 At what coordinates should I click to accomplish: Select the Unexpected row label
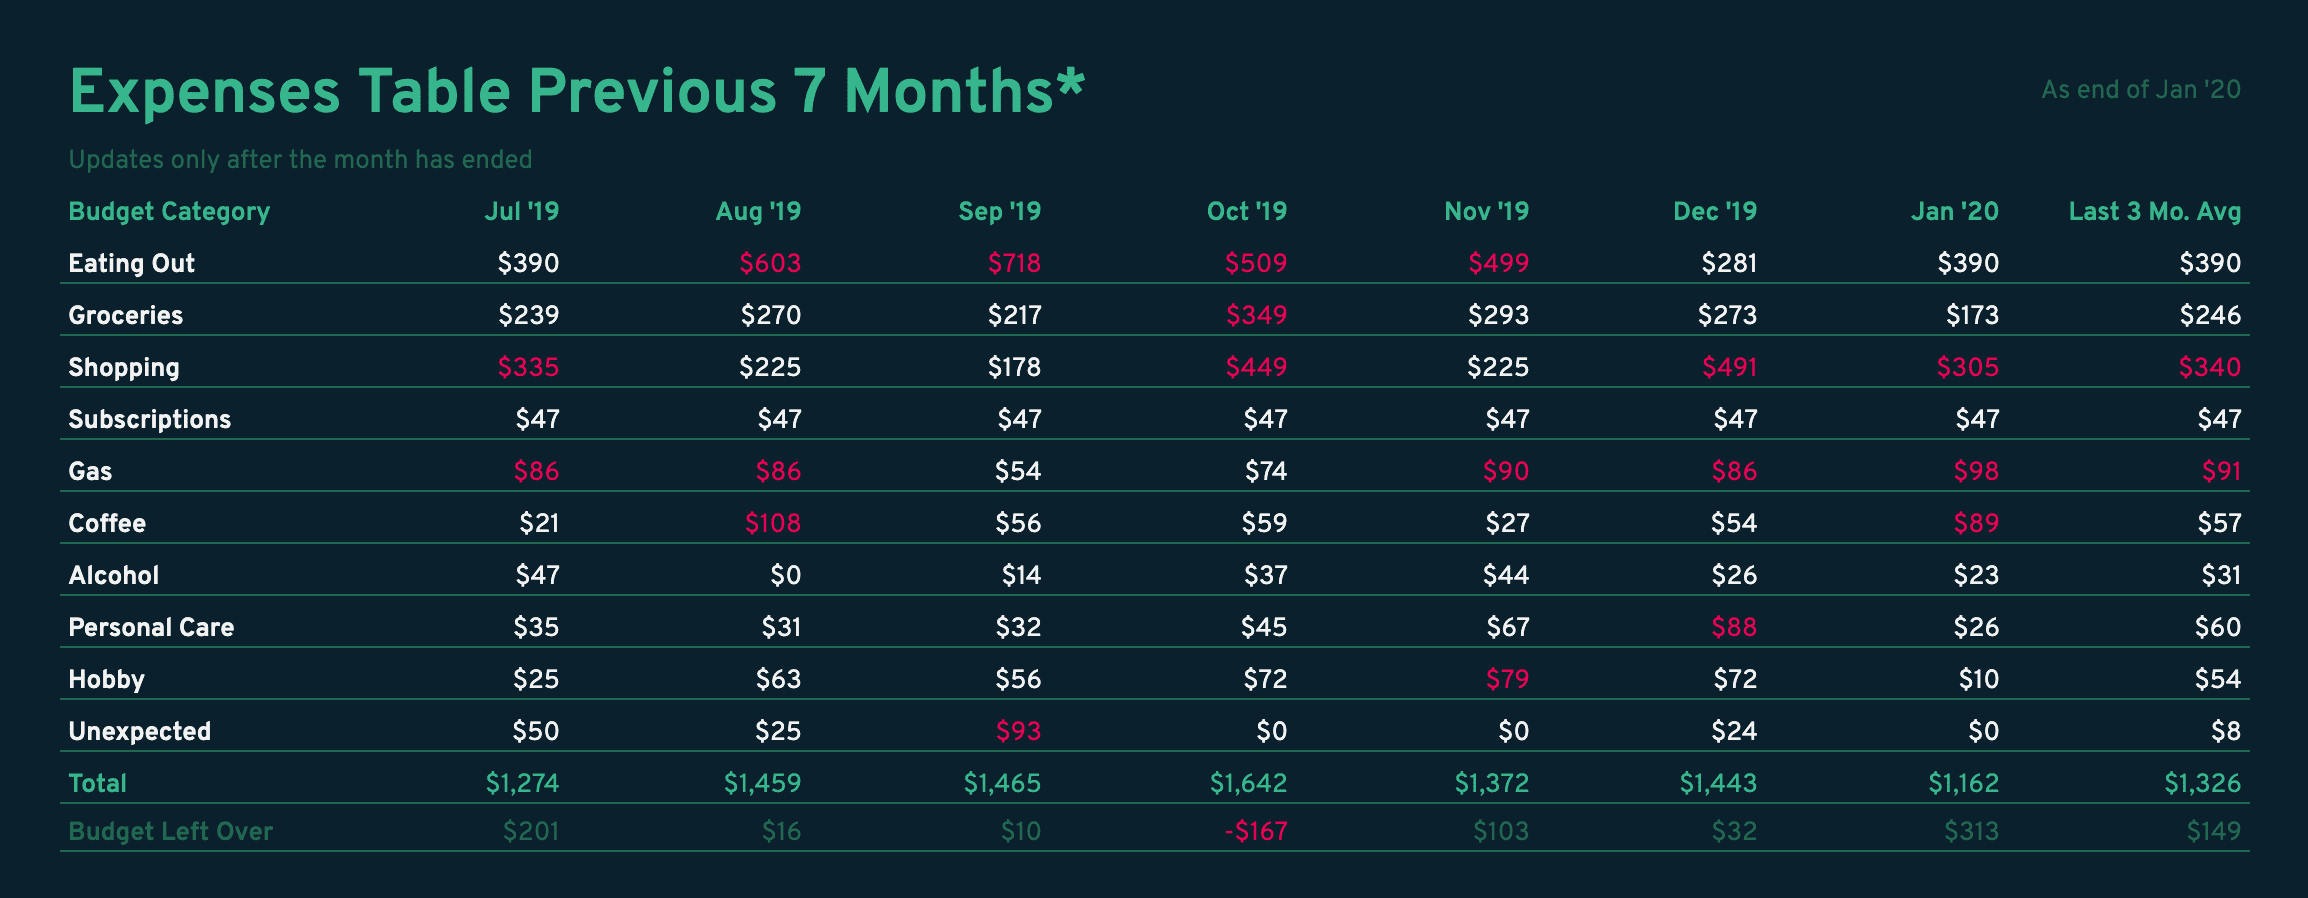pos(139,732)
